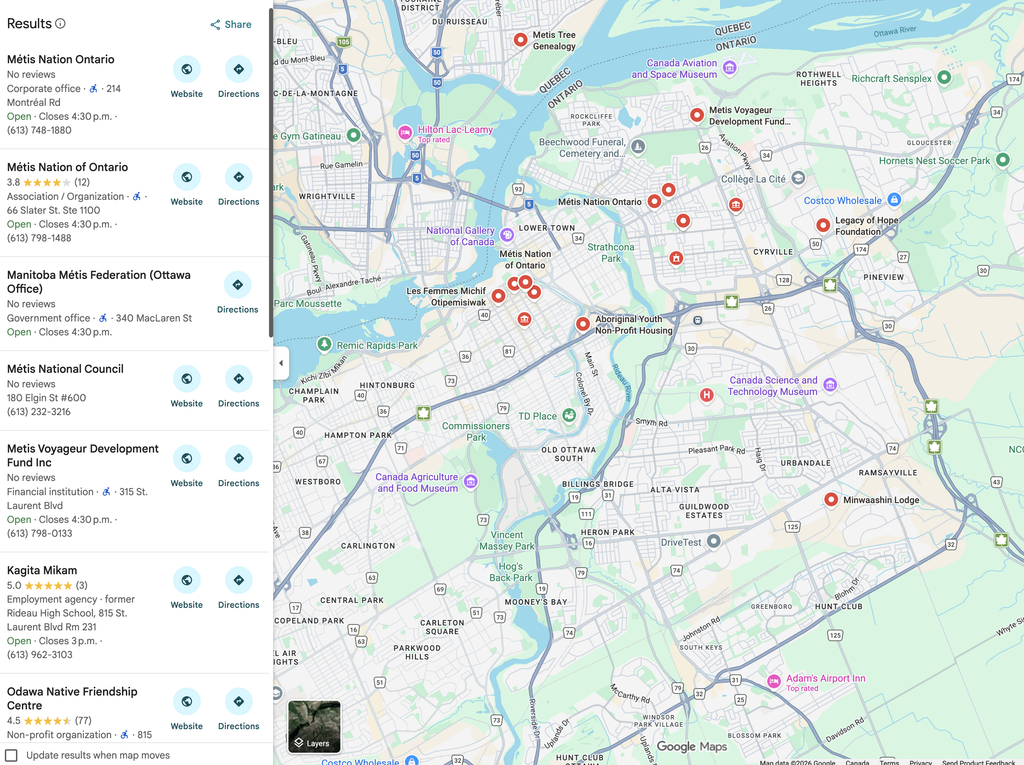The width and height of the screenshot is (1024, 765).
Task: Click the Beechwood Funeral Cemetery marker
Action: click(x=638, y=146)
